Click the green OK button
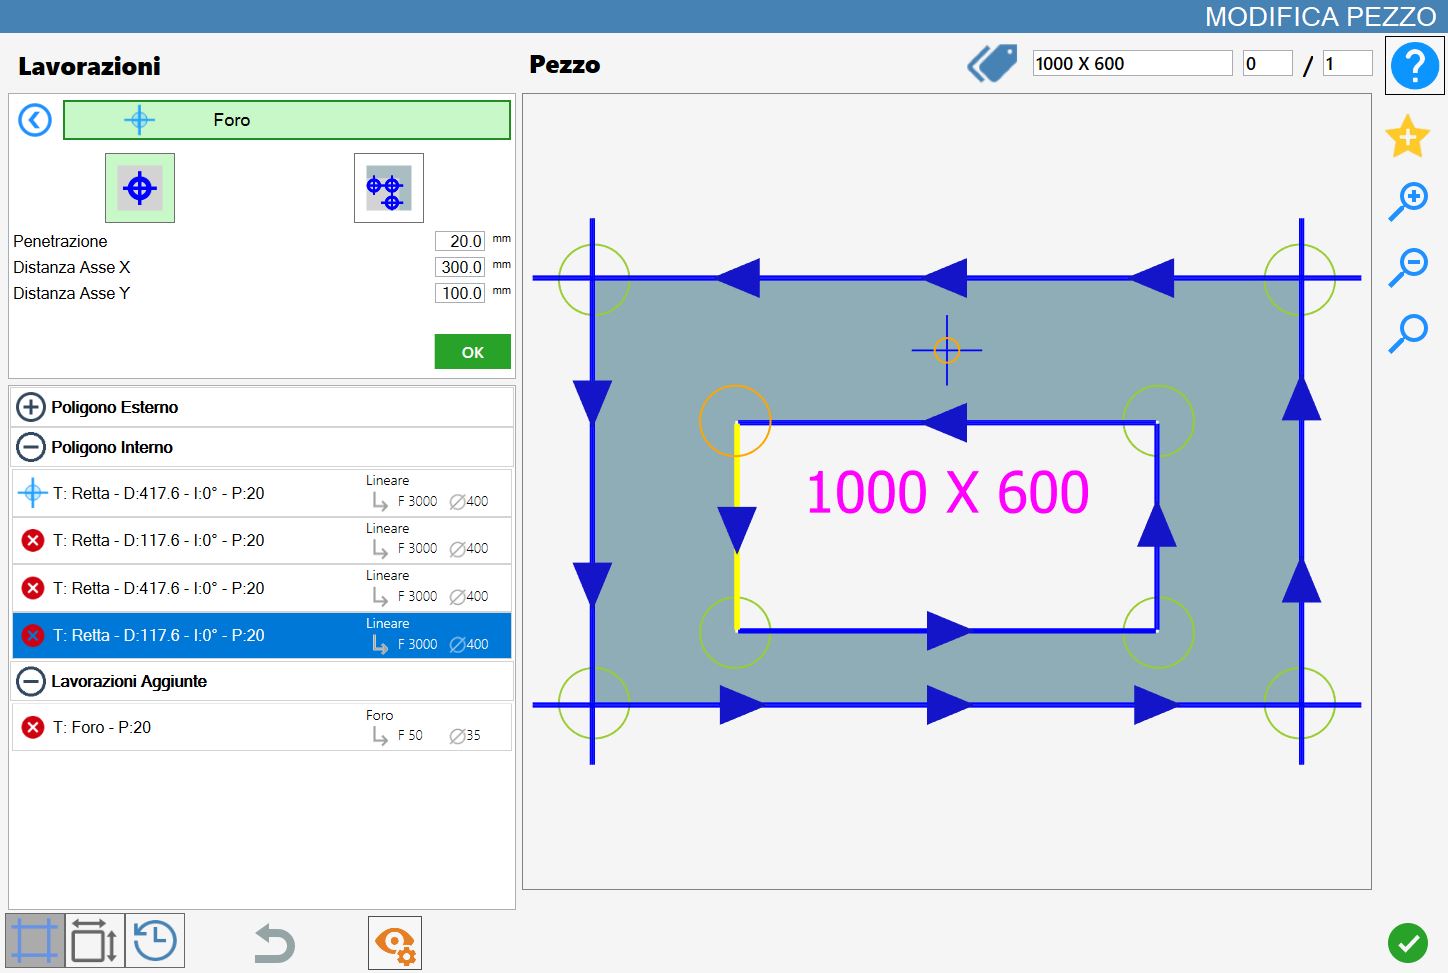1448x973 pixels. (472, 352)
